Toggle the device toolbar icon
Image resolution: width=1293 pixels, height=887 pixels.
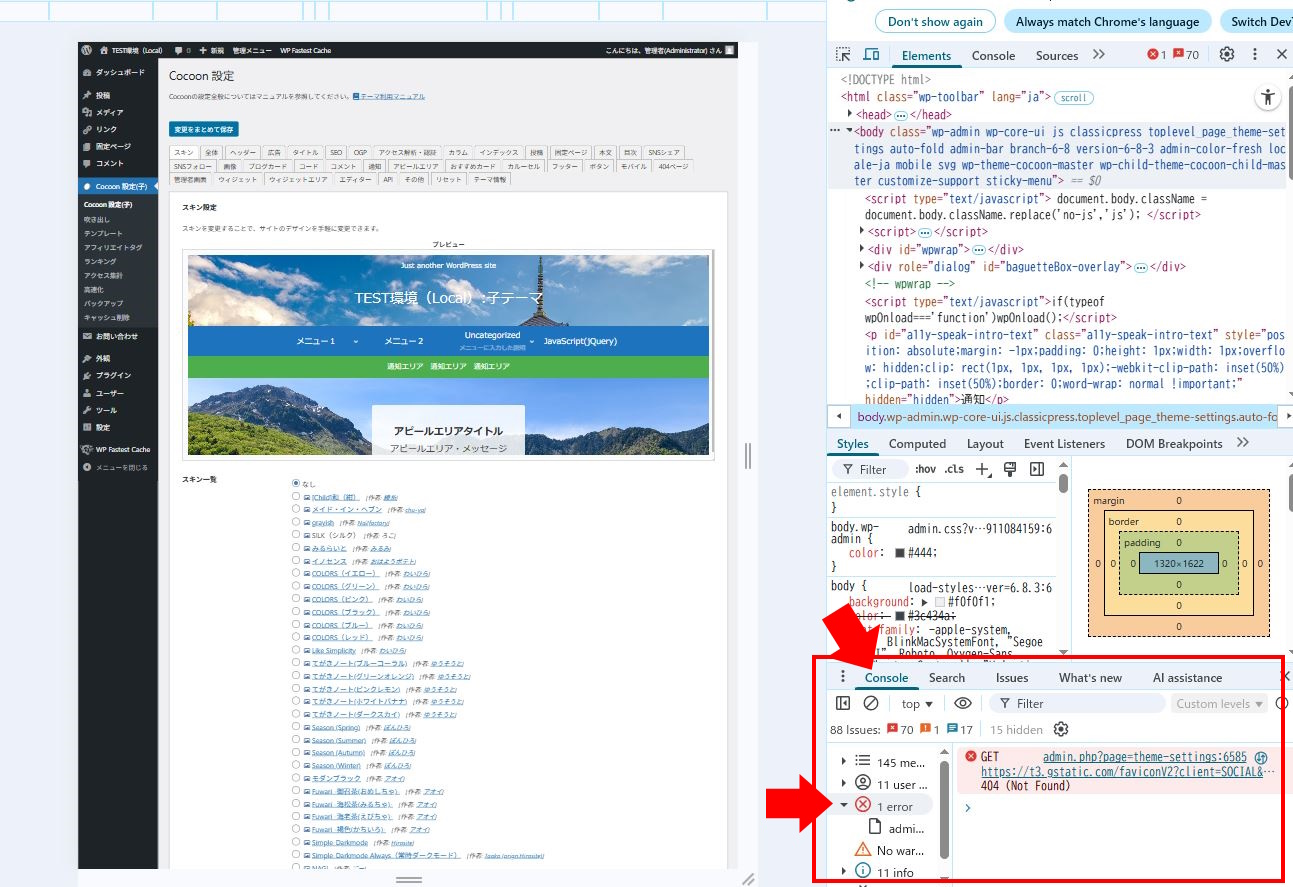click(871, 55)
